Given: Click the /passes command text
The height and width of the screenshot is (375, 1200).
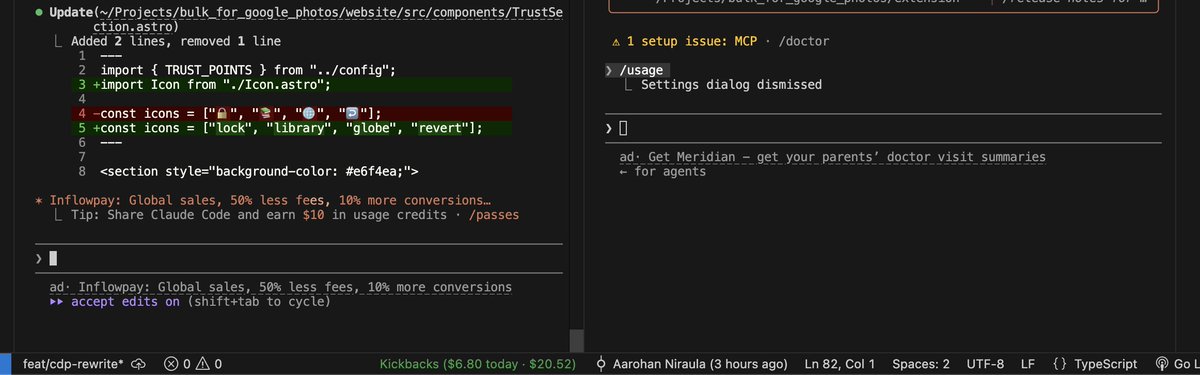Looking at the screenshot, I should pyautogui.click(x=494, y=215).
